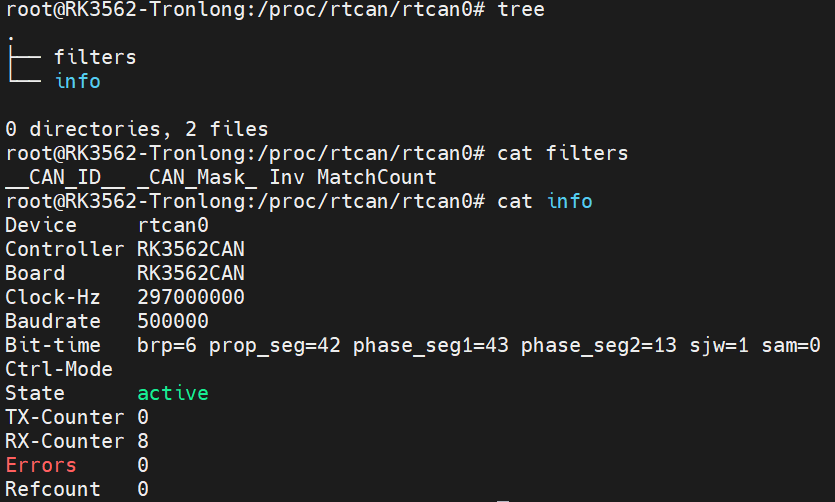Click the __CAN_ID__ column header
This screenshot has width=835, height=502.
[65, 177]
